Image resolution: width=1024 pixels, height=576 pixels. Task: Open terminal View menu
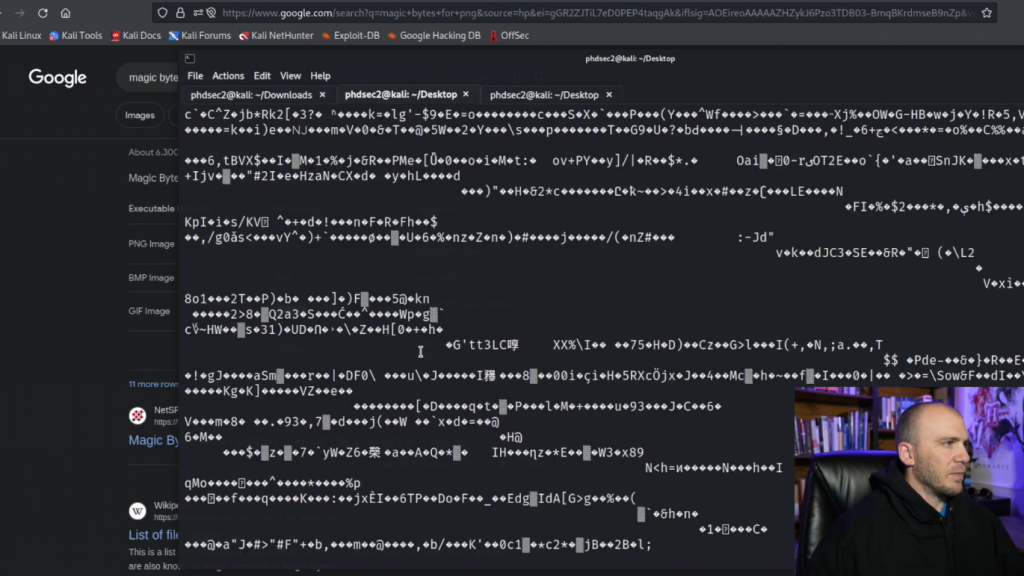click(x=291, y=76)
